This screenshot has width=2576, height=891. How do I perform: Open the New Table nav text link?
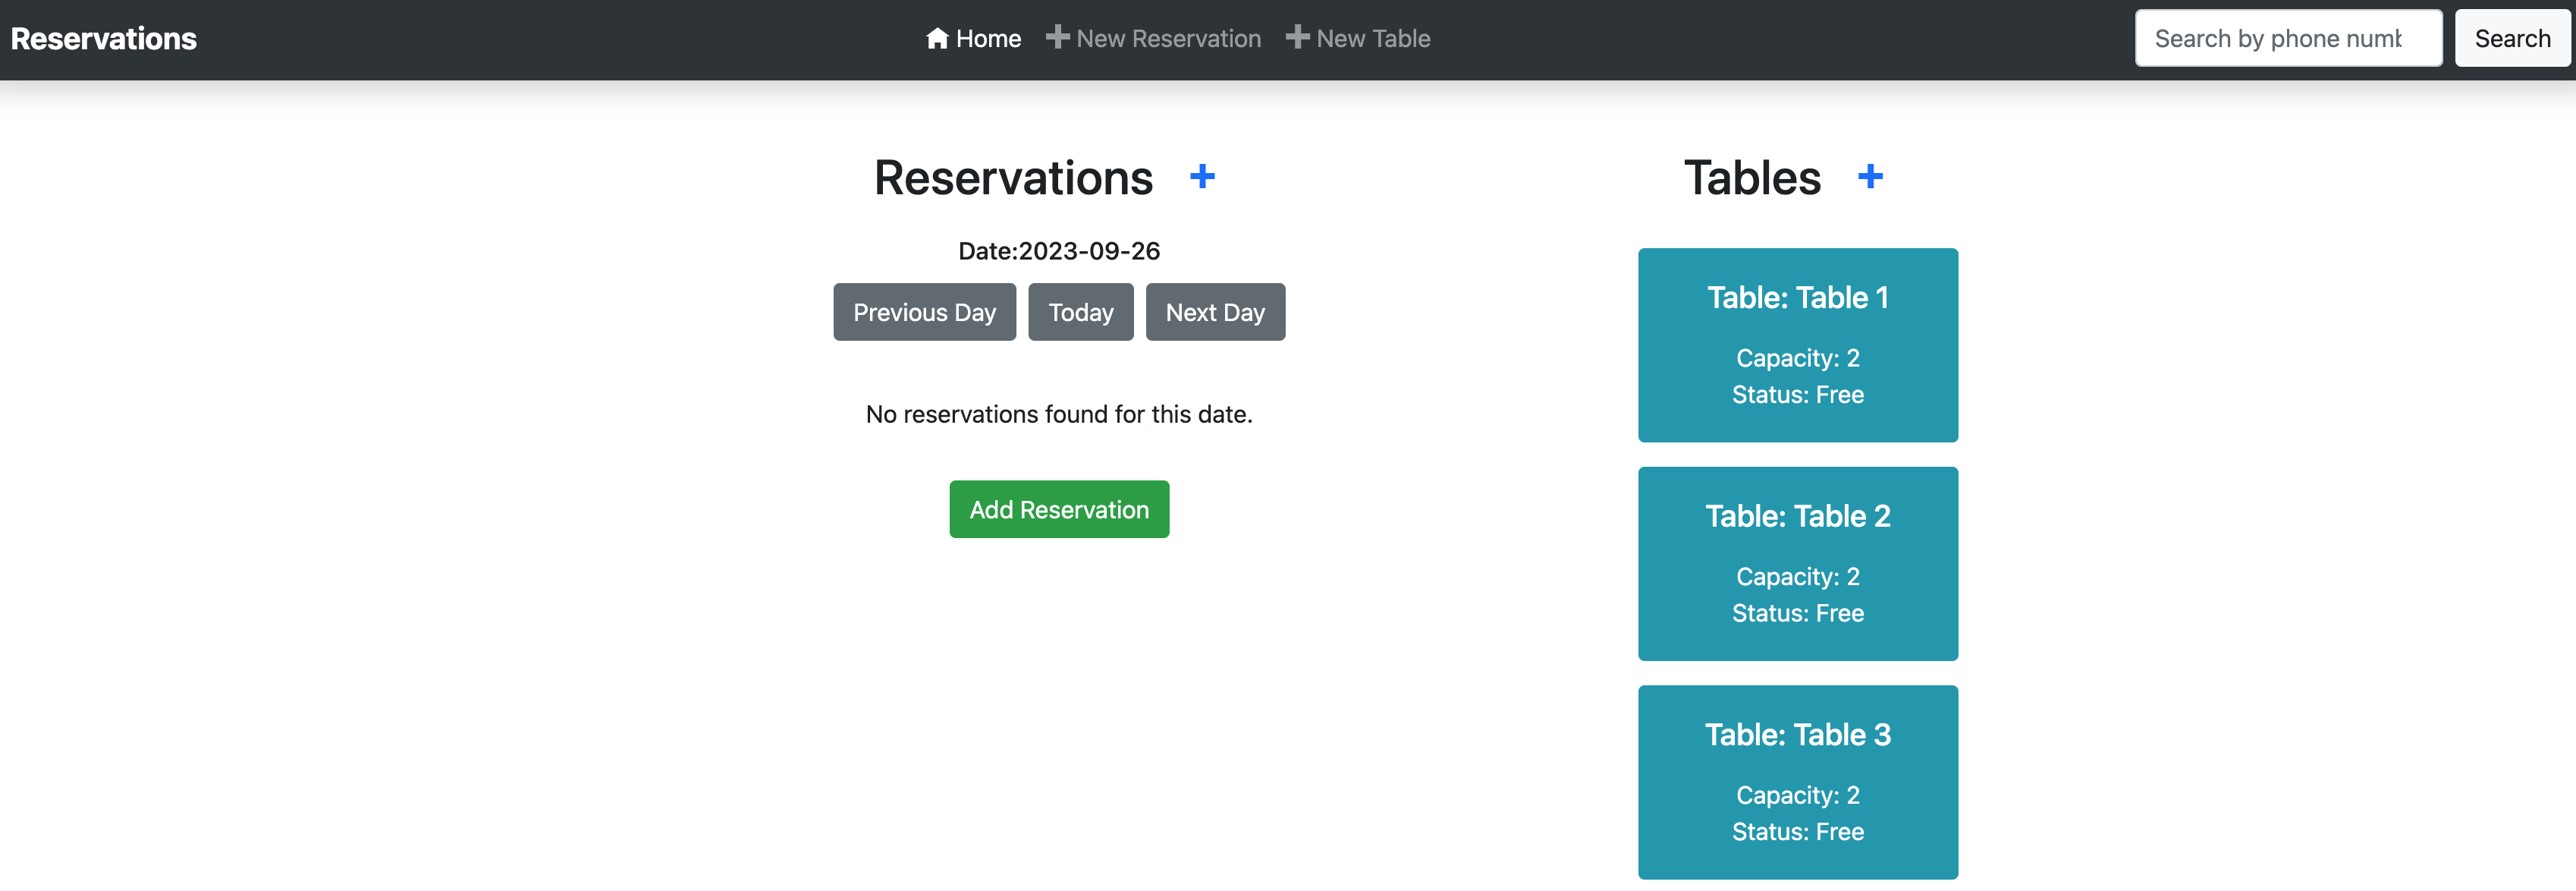tap(1373, 39)
